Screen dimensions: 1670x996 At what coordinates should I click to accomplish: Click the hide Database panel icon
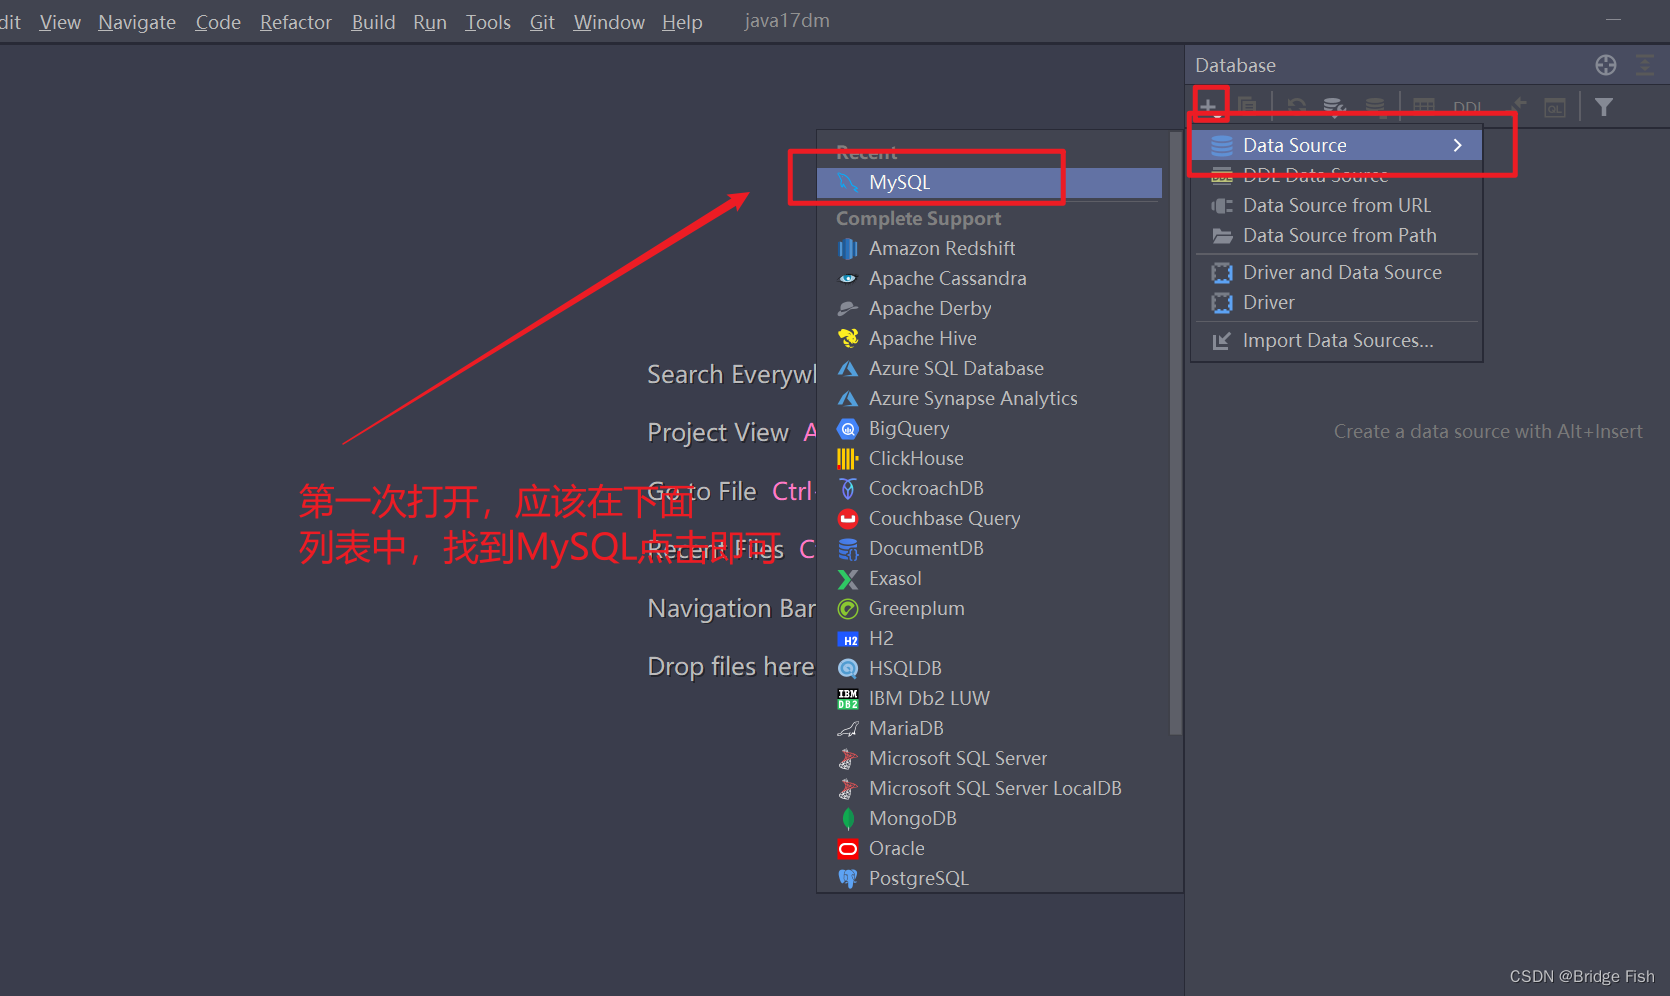1645,65
